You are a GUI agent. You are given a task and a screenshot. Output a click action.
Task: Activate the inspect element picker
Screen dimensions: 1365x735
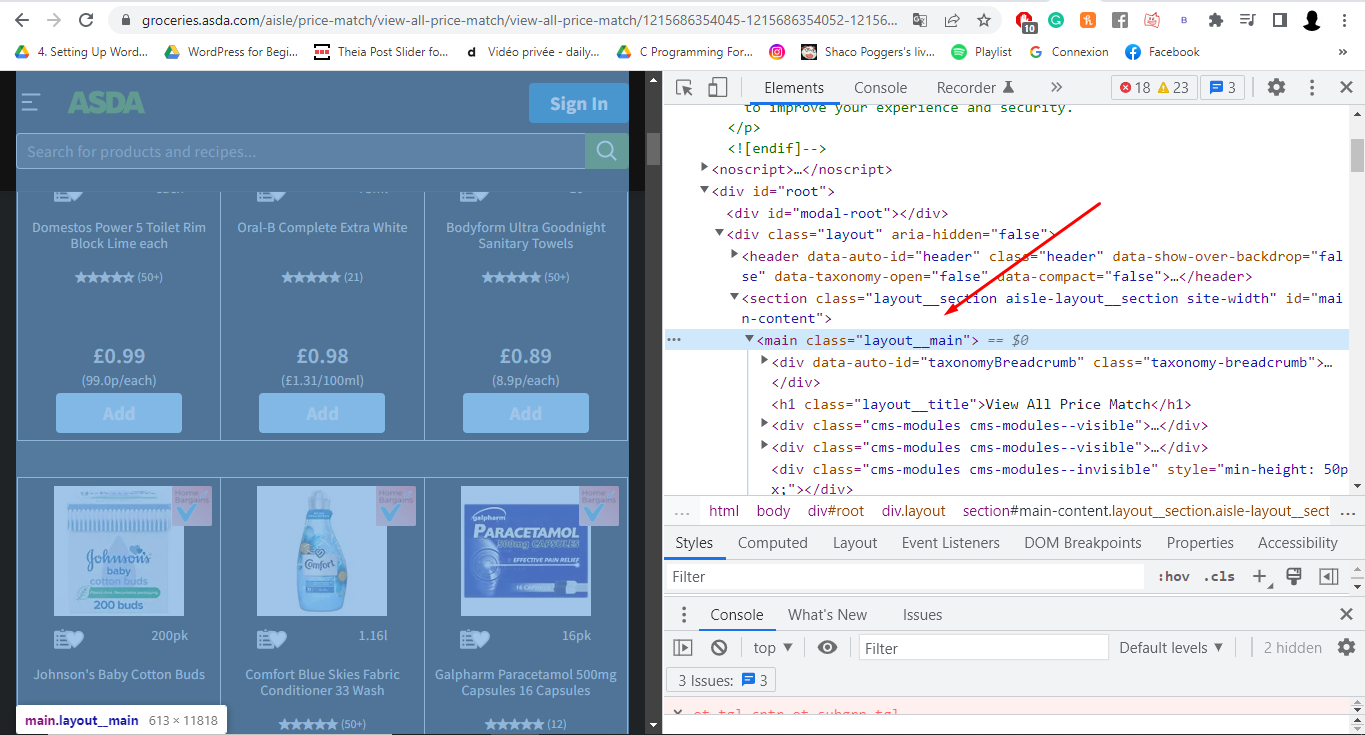click(x=684, y=88)
